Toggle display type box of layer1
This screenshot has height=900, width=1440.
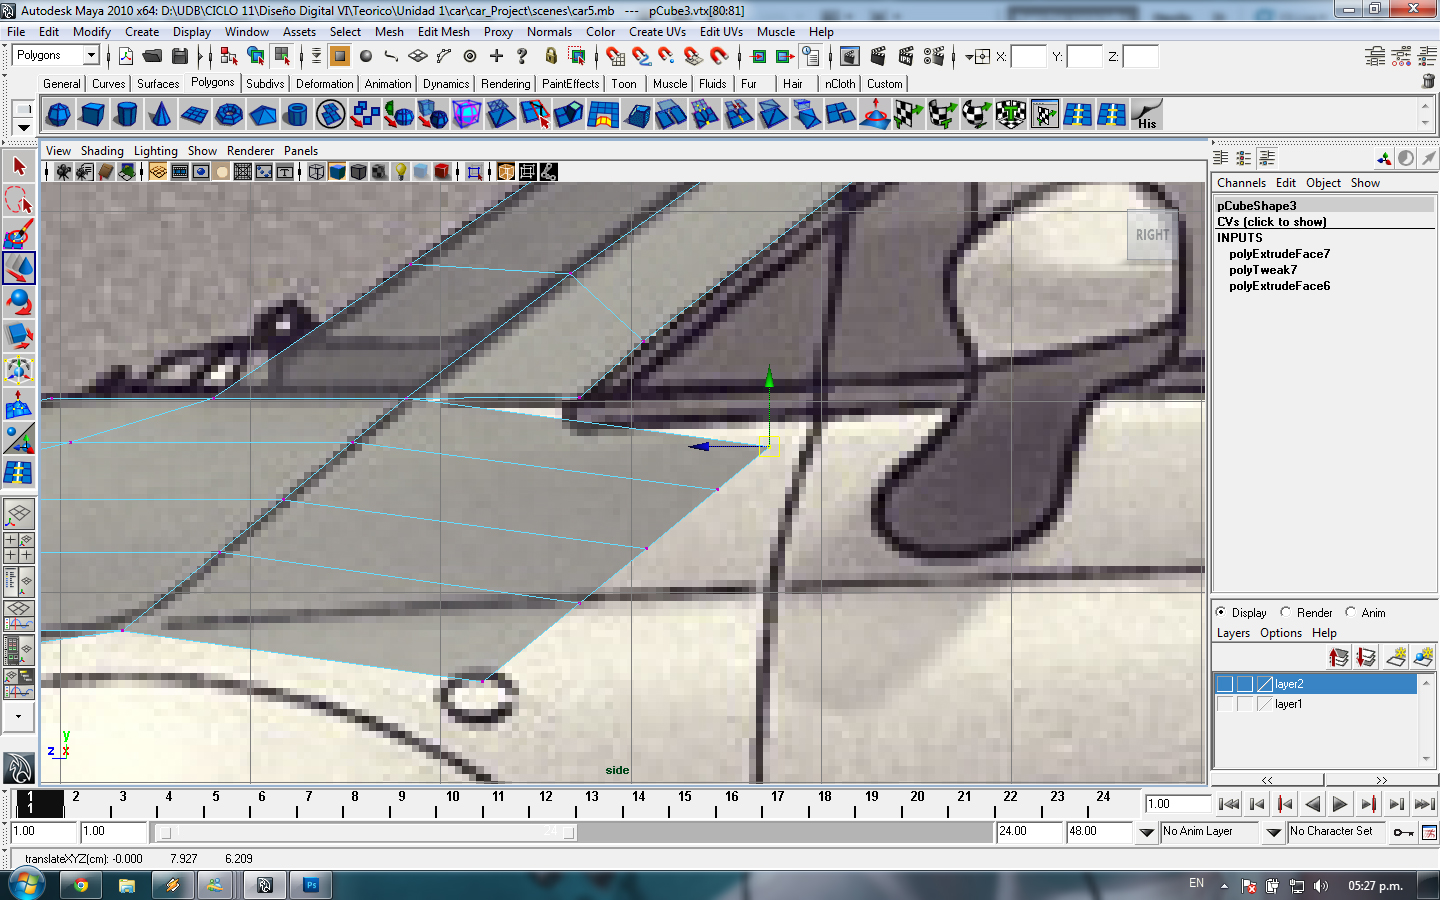[1245, 704]
